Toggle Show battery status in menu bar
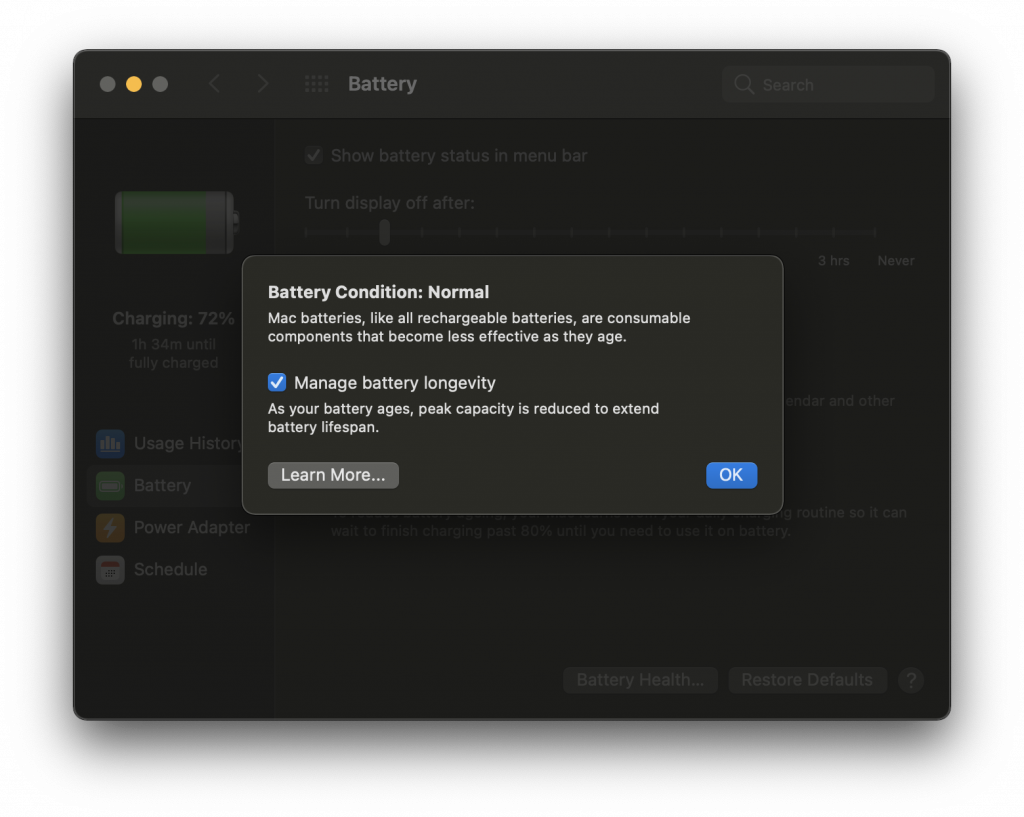Image resolution: width=1024 pixels, height=817 pixels. (313, 155)
